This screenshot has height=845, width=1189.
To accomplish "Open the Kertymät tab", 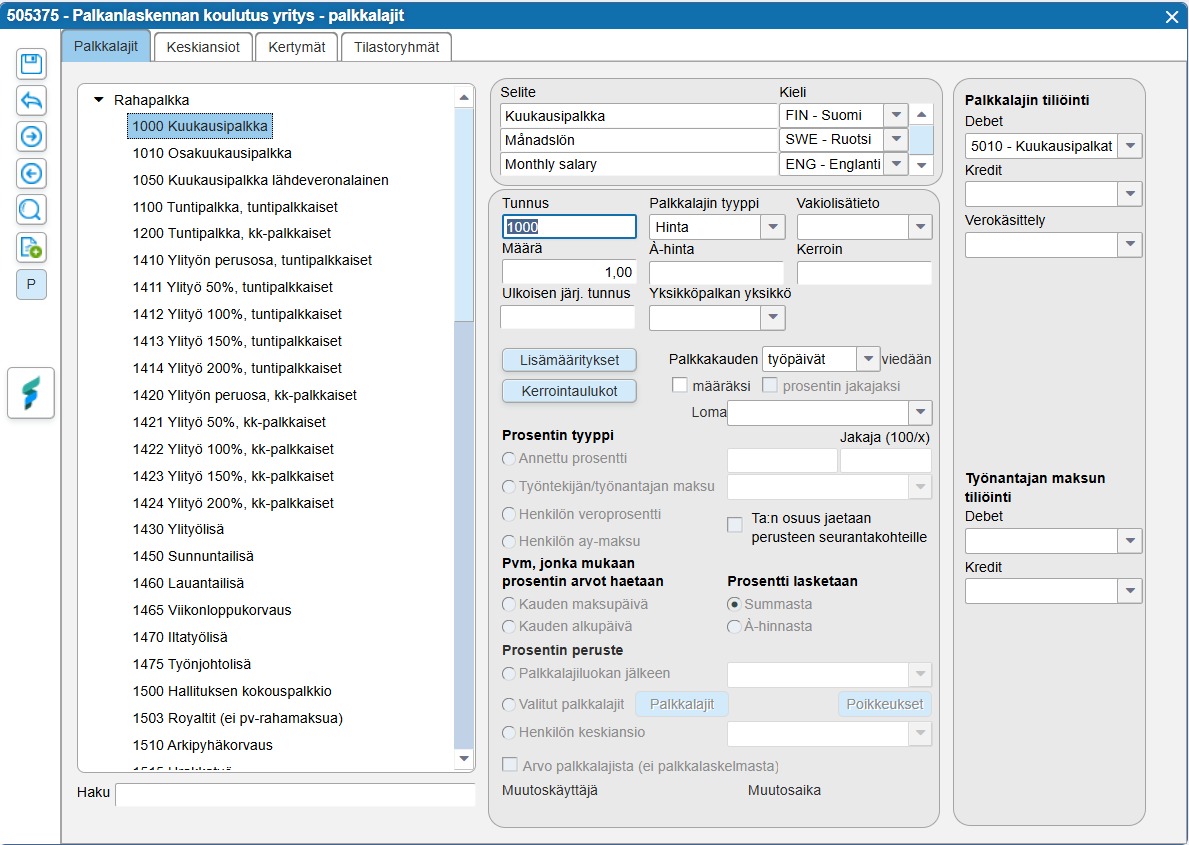I will (296, 47).
